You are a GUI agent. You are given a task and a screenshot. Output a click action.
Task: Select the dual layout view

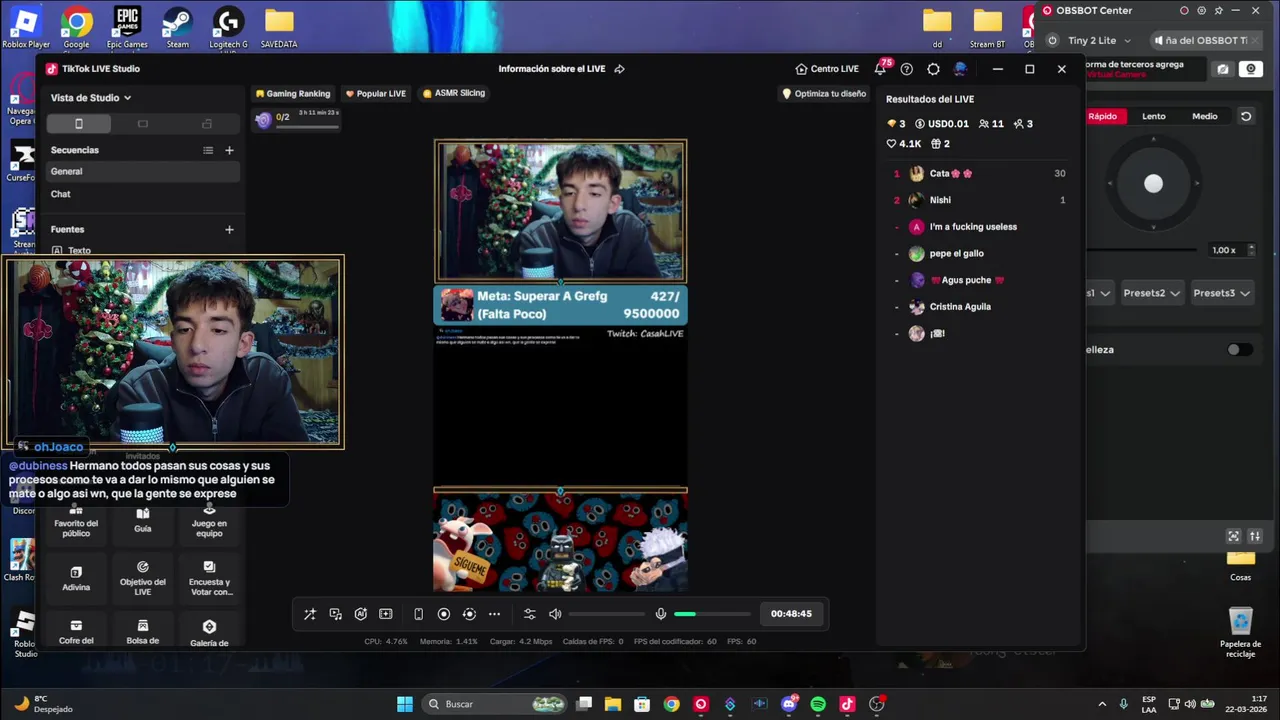[207, 123]
